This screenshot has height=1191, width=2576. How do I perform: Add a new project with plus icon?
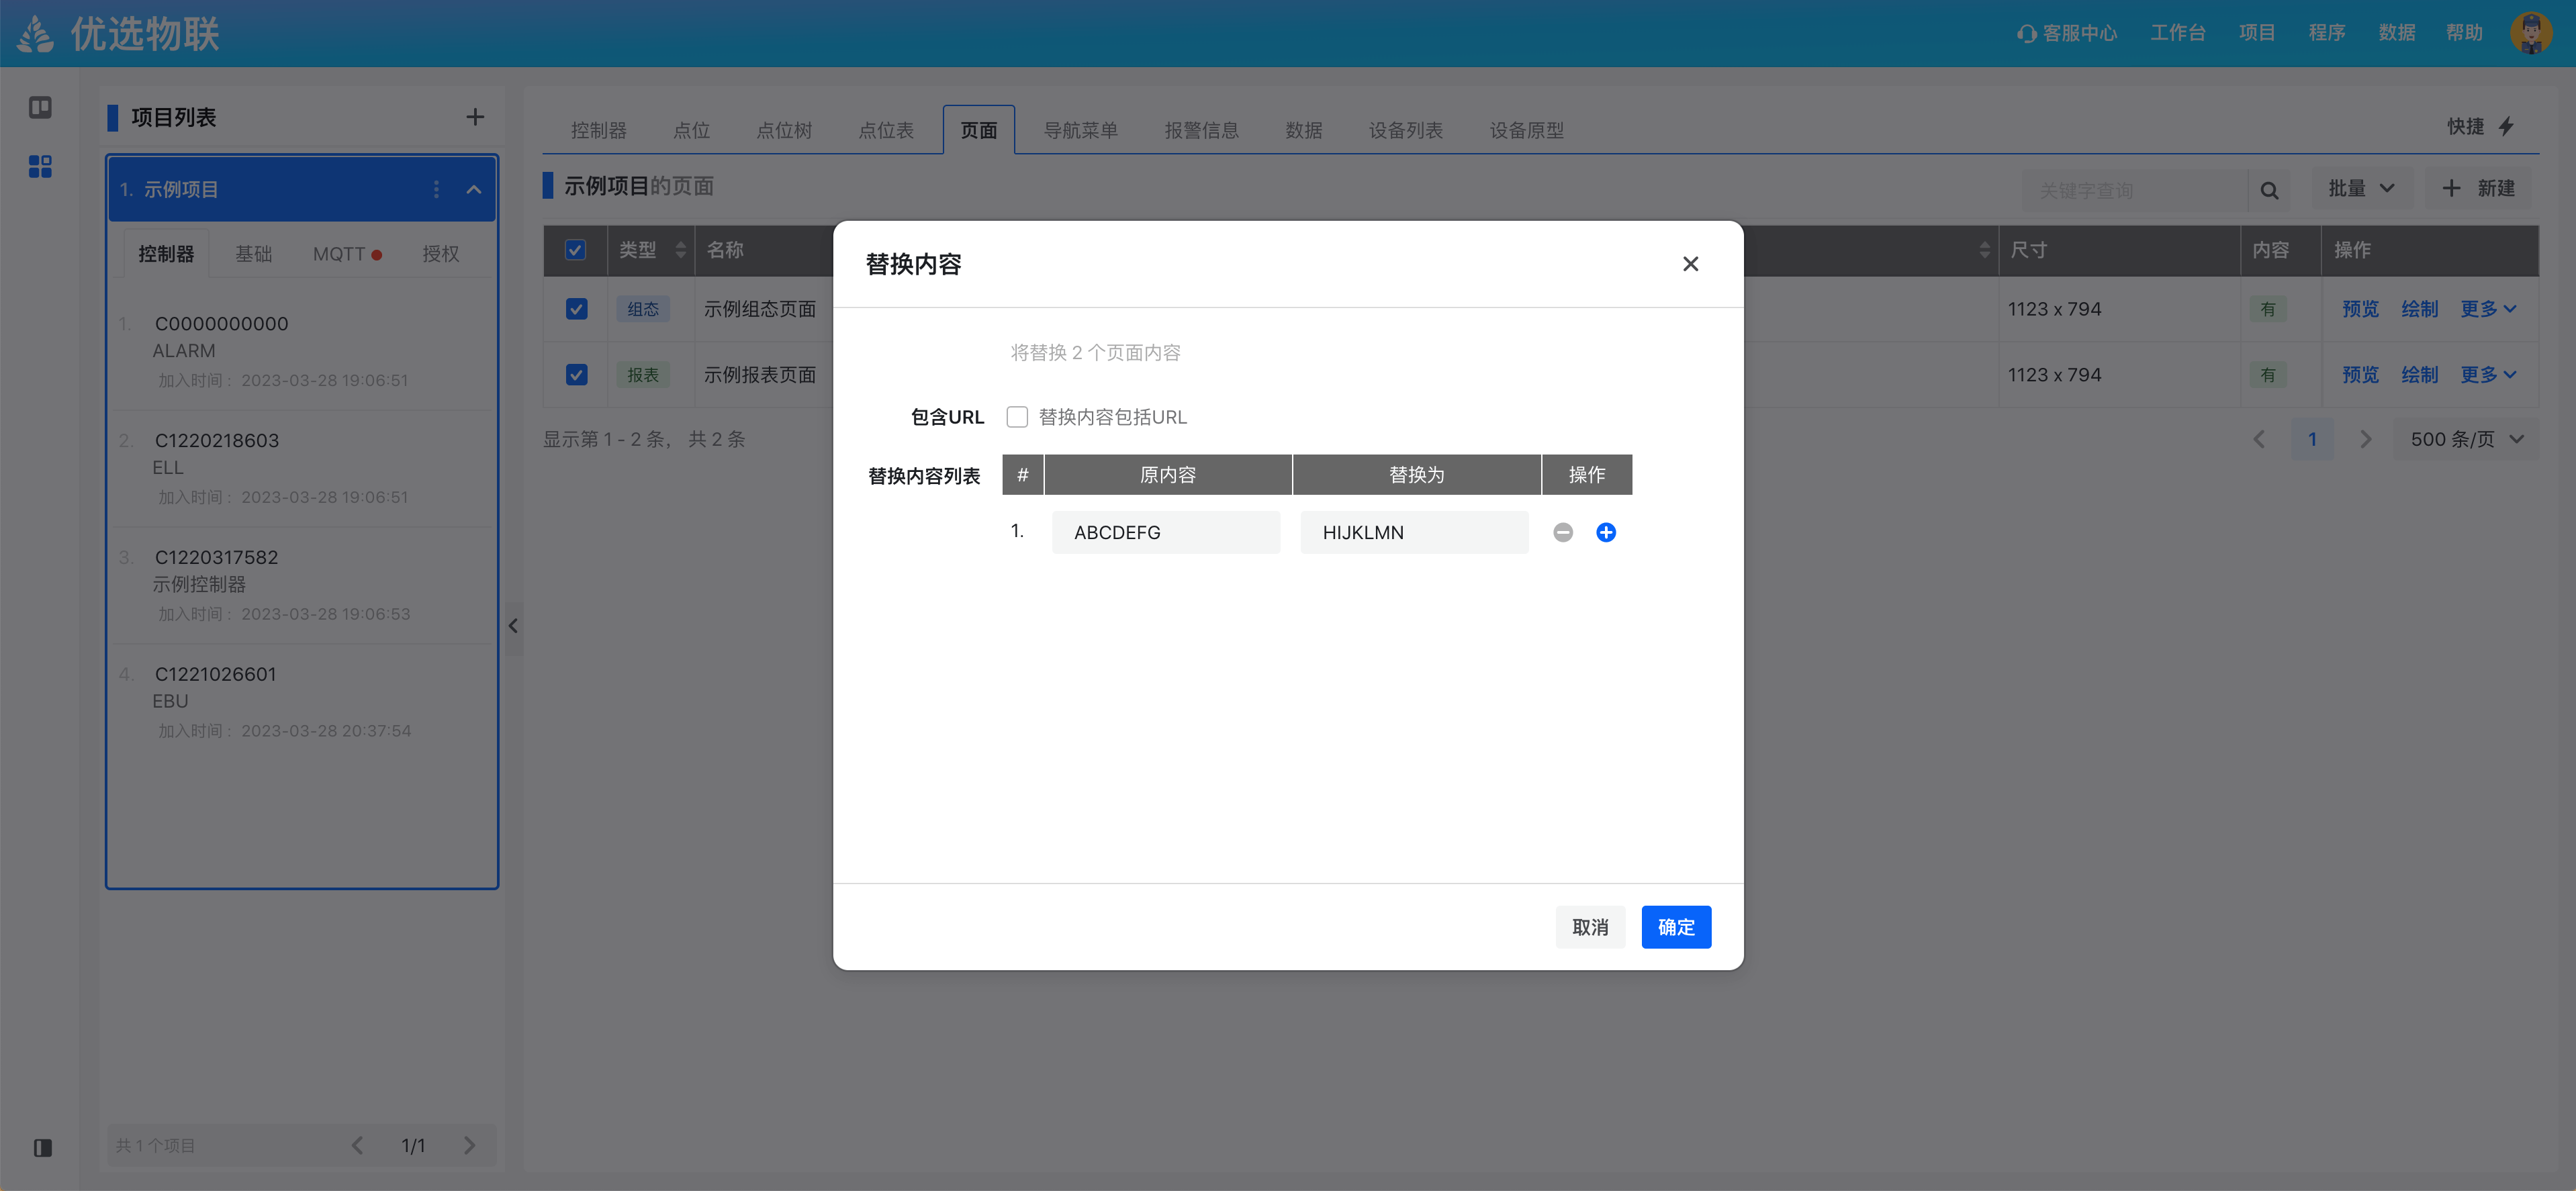(475, 117)
